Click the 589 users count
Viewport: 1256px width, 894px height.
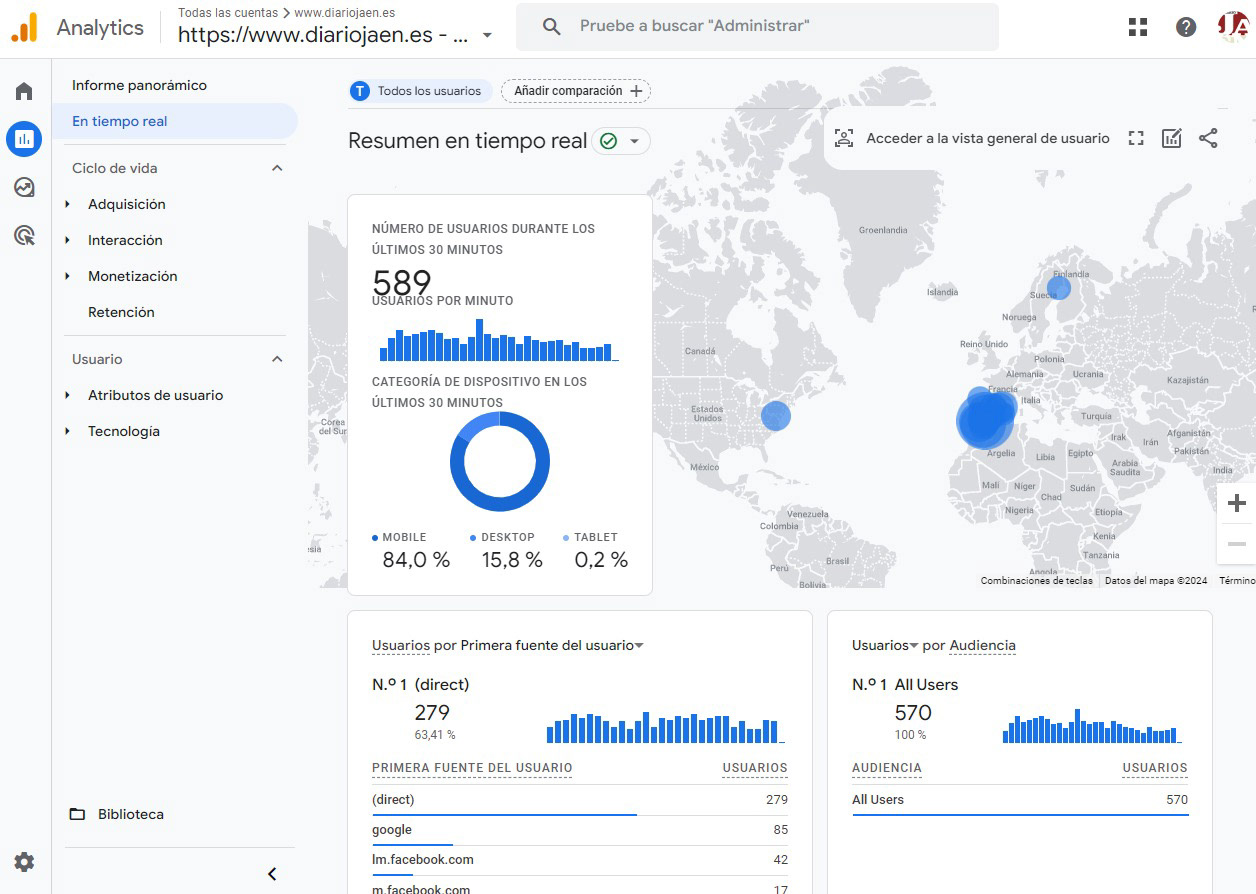402,282
